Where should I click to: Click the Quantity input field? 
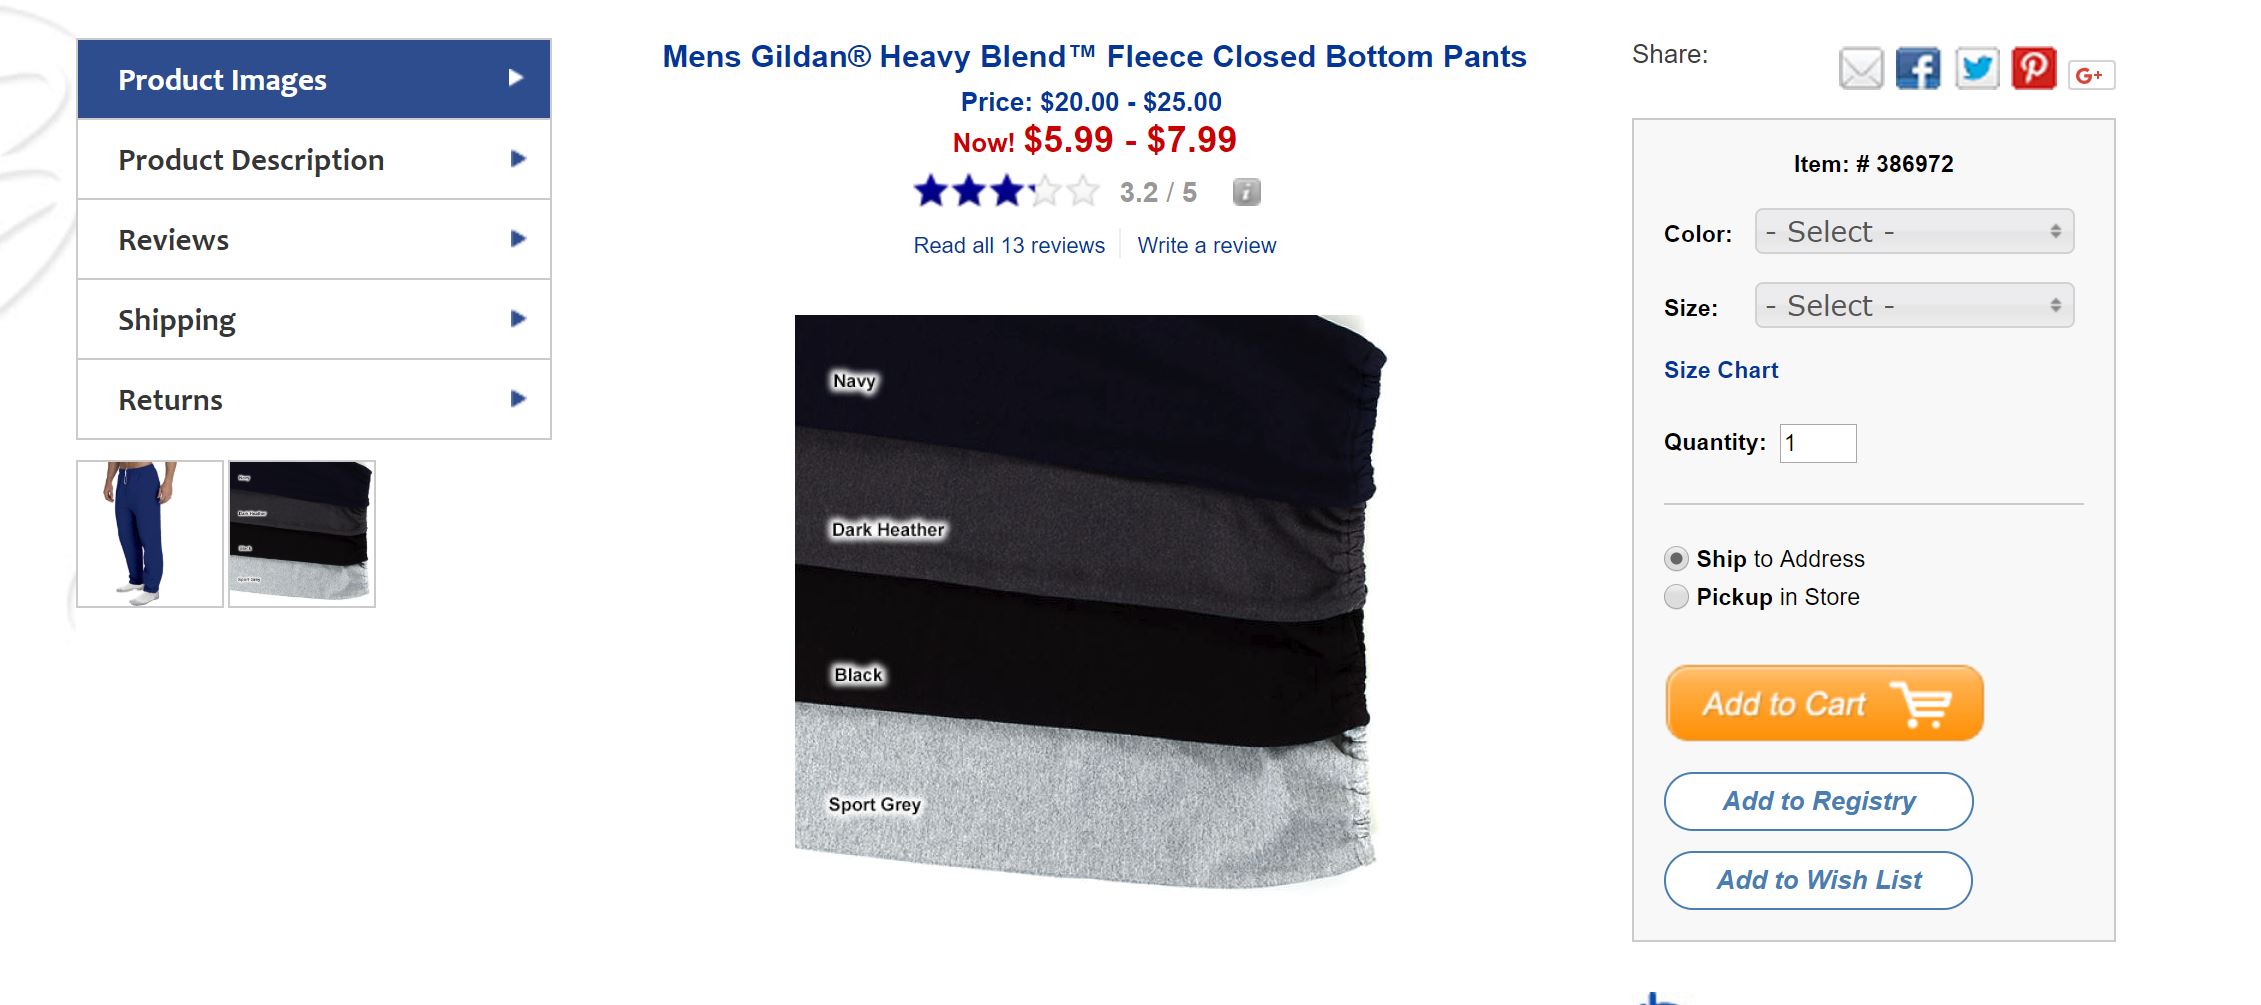tap(1817, 443)
